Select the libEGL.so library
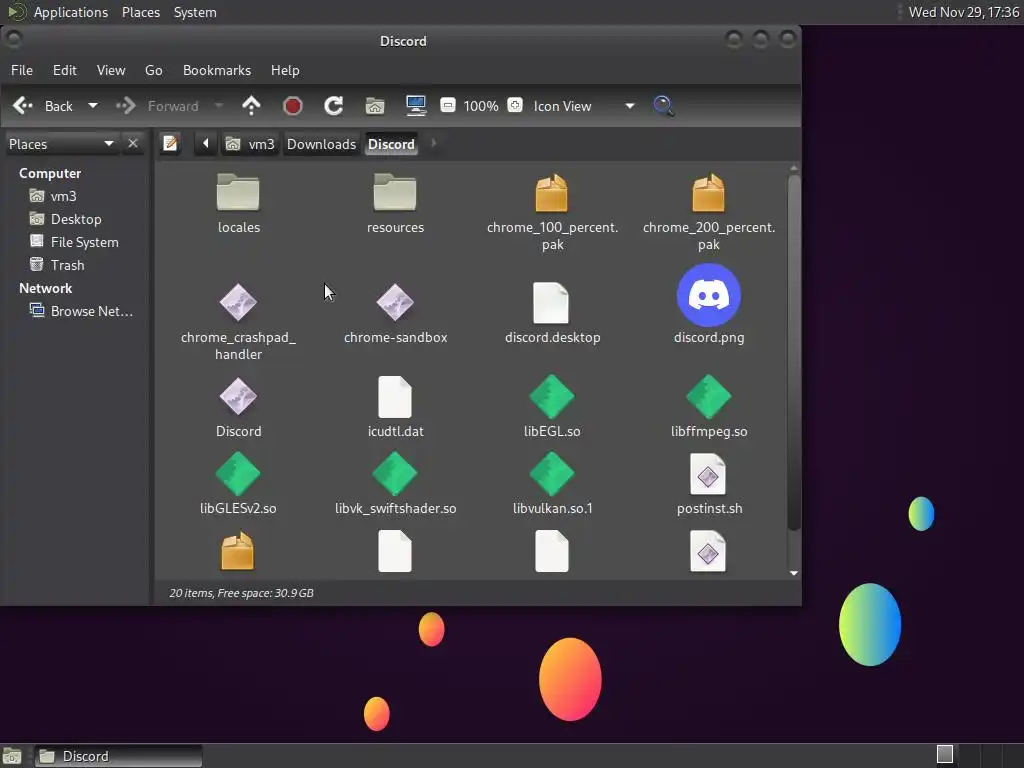1024x768 pixels. coord(552,407)
